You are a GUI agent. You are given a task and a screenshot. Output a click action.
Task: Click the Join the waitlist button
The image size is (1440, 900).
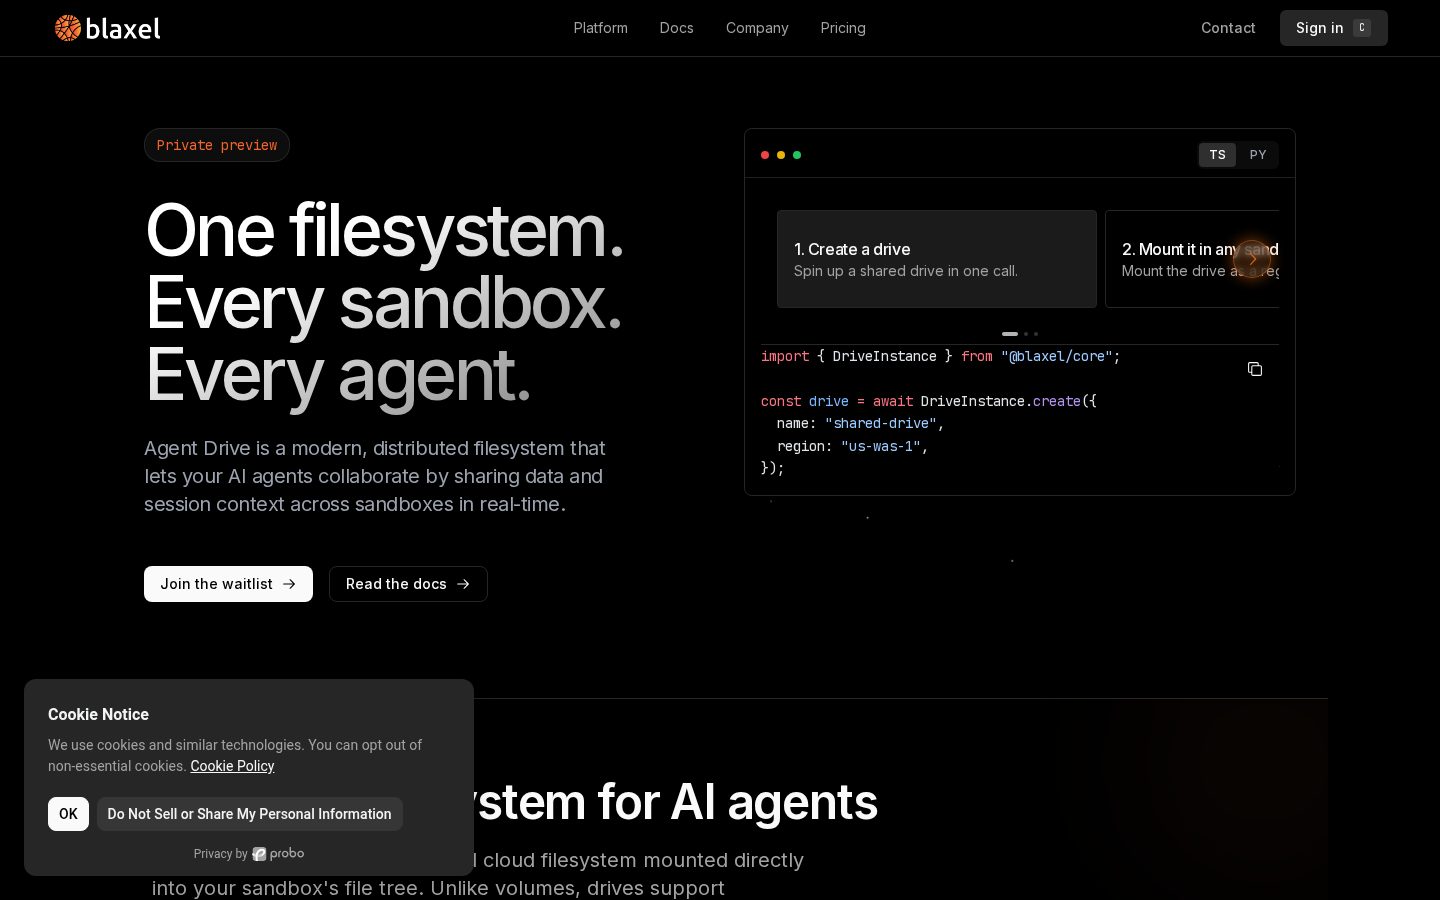click(228, 584)
